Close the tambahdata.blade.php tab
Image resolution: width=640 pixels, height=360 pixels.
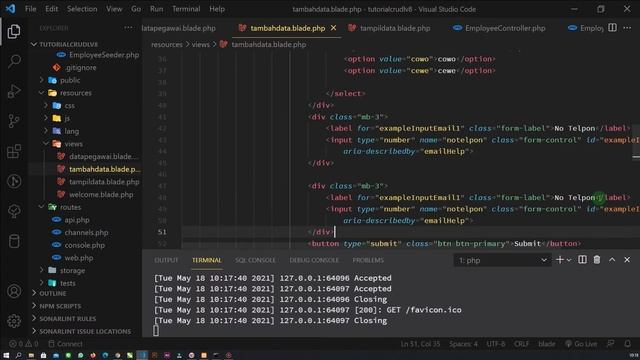(x=333, y=28)
